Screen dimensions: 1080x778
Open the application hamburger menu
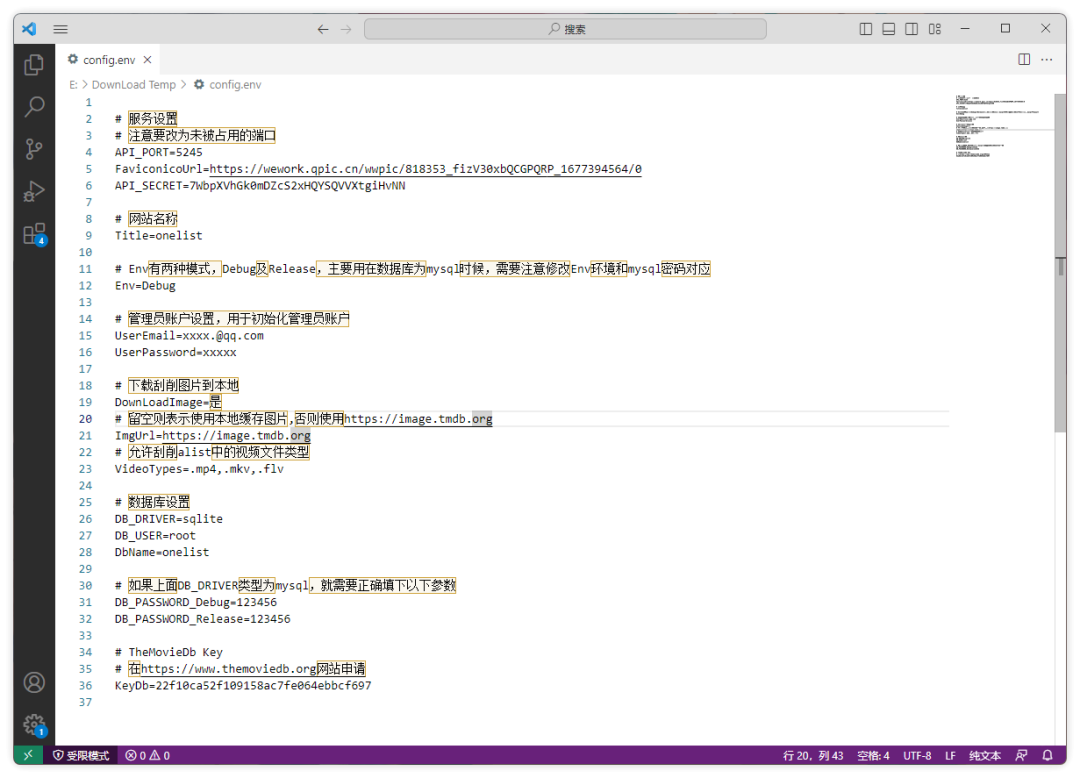pyautogui.click(x=60, y=28)
